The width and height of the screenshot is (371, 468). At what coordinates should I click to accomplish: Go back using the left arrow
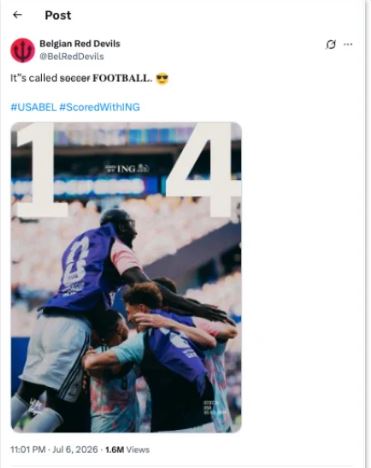17,15
